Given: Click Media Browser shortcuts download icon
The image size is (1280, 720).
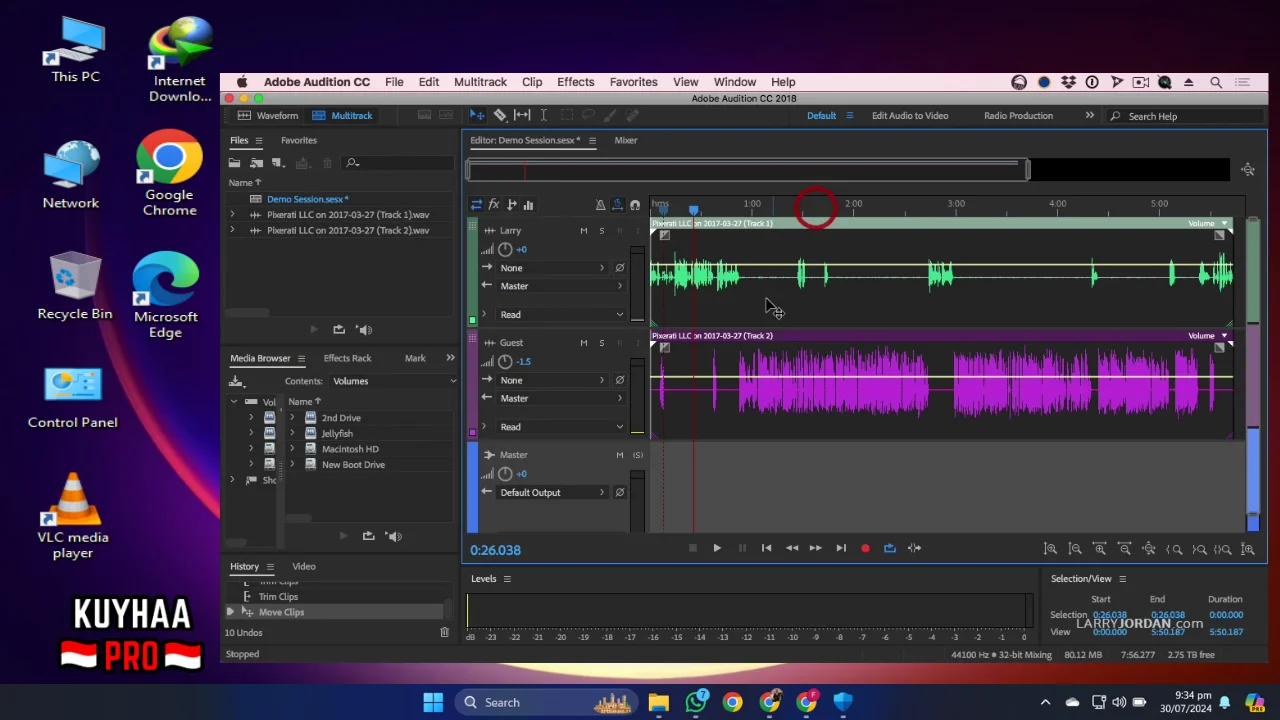Looking at the screenshot, I should (x=237, y=381).
